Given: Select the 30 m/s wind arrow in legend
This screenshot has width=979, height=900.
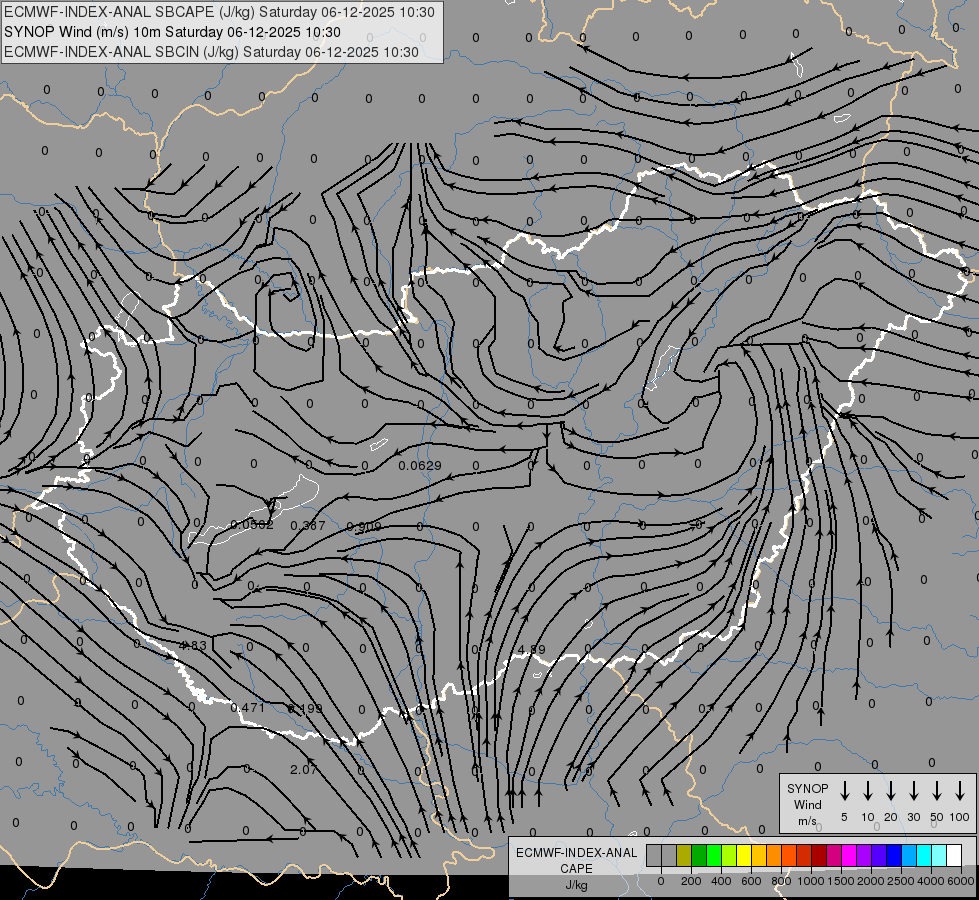Looking at the screenshot, I should 913,791.
